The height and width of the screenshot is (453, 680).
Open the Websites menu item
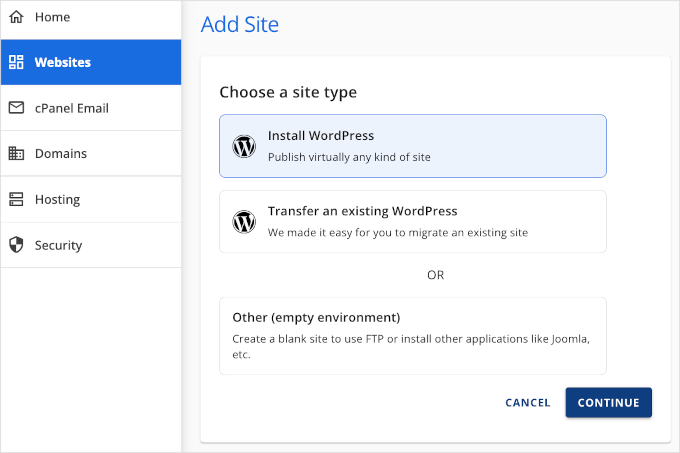tap(91, 62)
